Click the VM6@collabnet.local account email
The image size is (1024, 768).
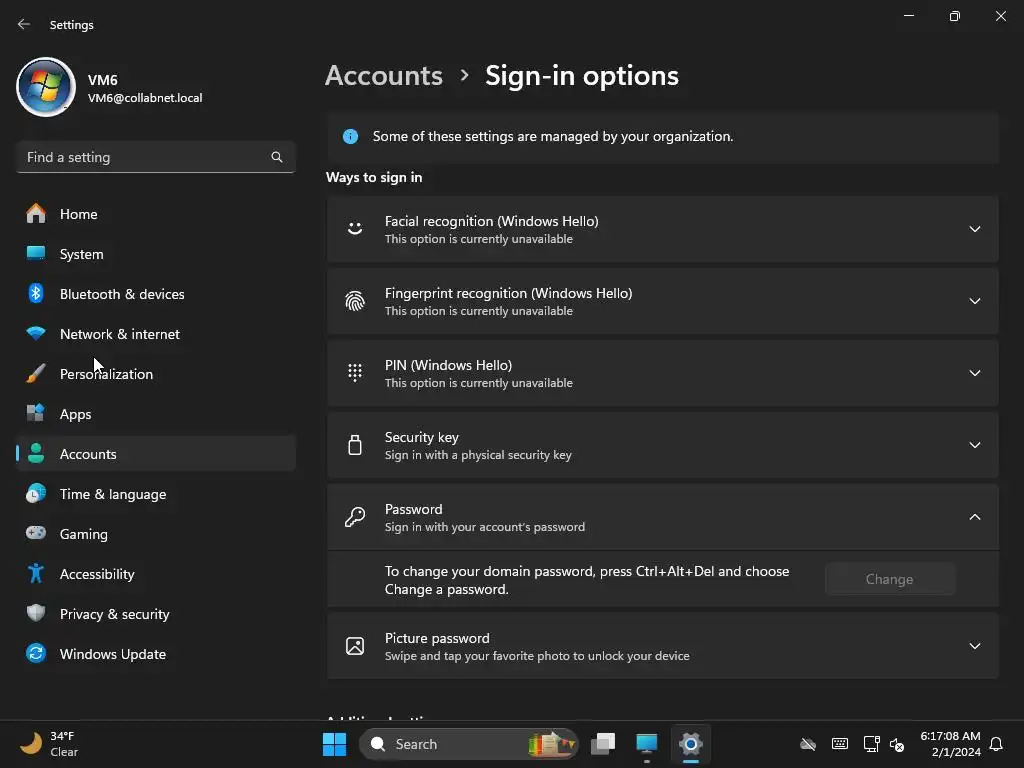pyautogui.click(x=145, y=98)
